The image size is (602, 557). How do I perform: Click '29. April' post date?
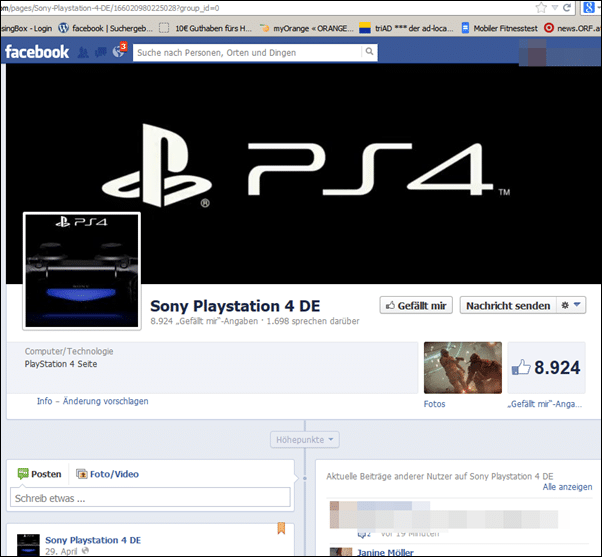61,551
